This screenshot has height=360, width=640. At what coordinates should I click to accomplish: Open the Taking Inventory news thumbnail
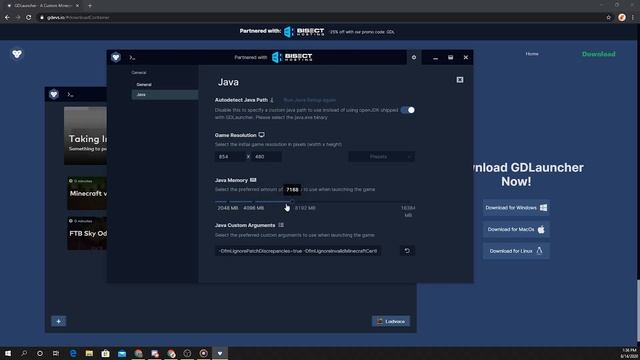coord(85,136)
